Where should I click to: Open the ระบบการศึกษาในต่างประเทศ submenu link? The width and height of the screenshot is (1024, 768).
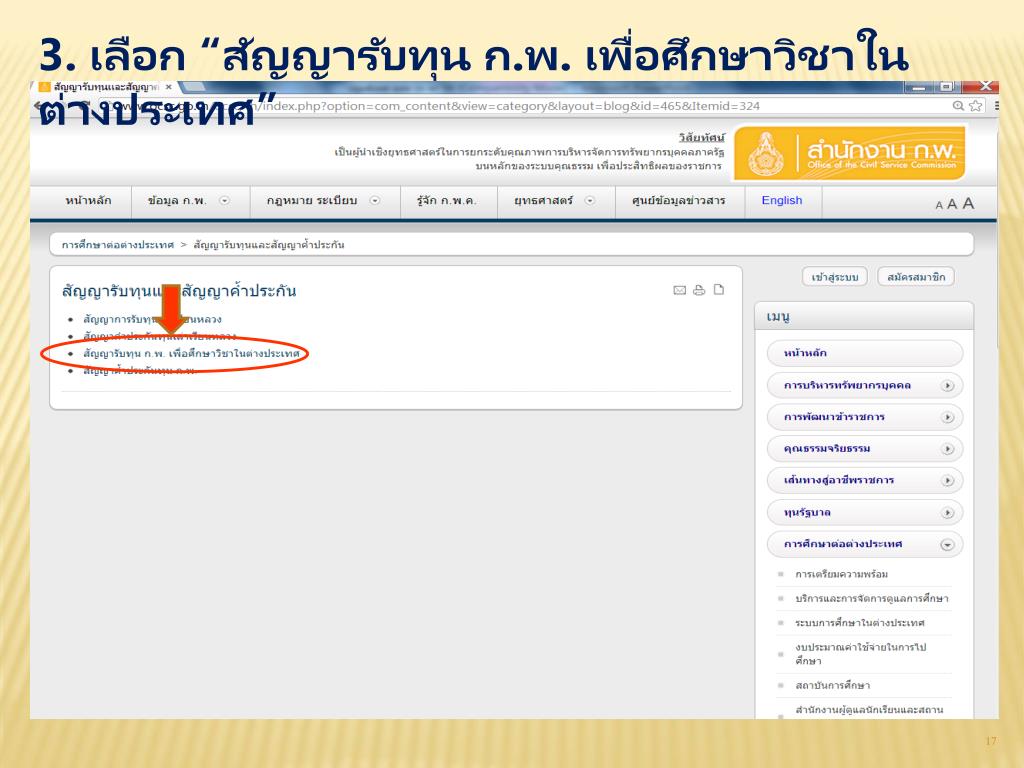point(860,623)
